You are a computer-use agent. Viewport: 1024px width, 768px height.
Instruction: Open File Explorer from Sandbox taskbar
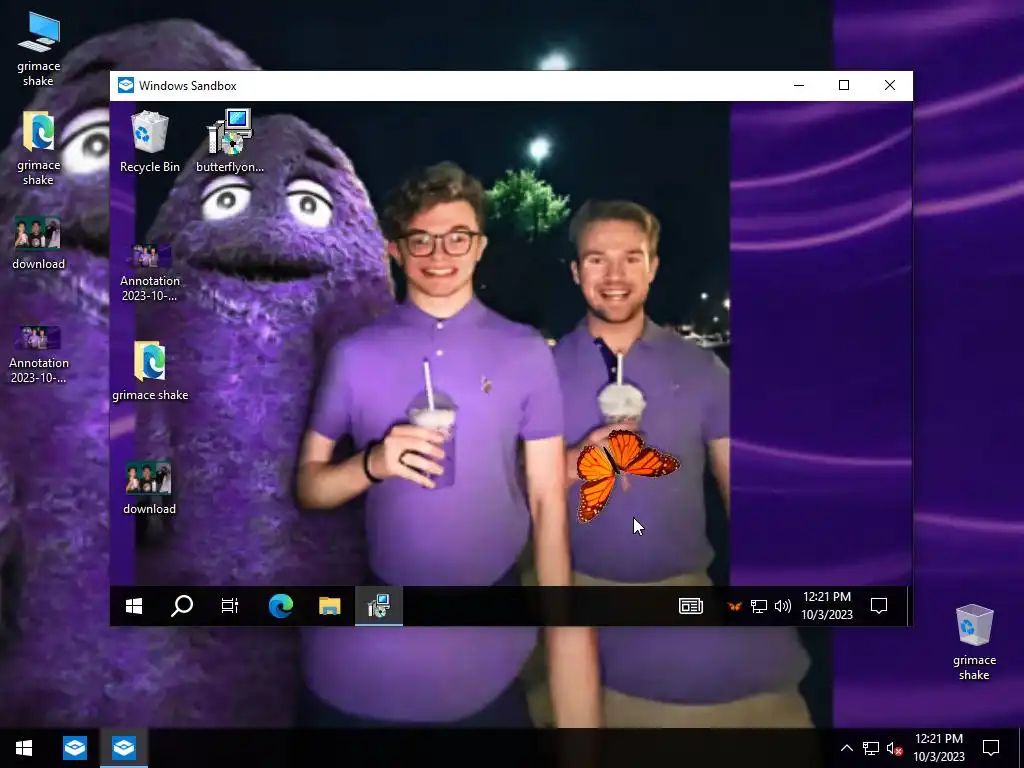(330, 606)
